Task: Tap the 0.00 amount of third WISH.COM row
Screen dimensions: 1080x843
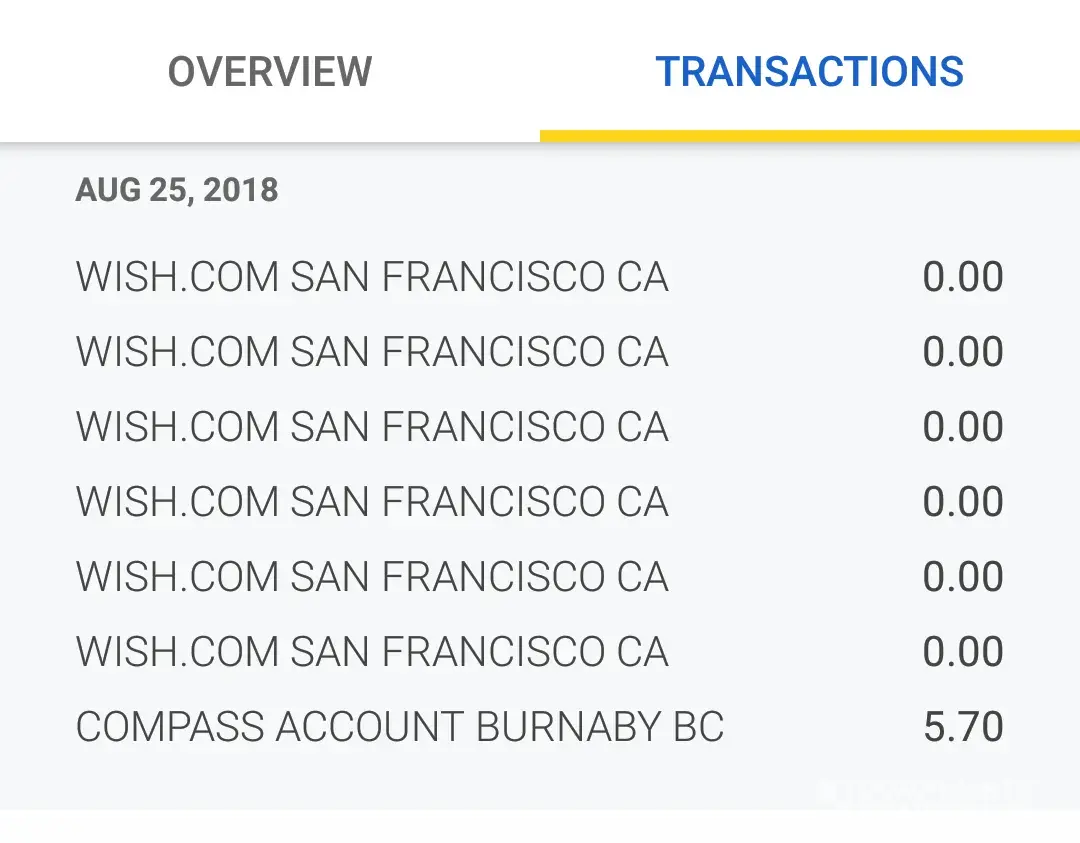Action: [x=963, y=427]
